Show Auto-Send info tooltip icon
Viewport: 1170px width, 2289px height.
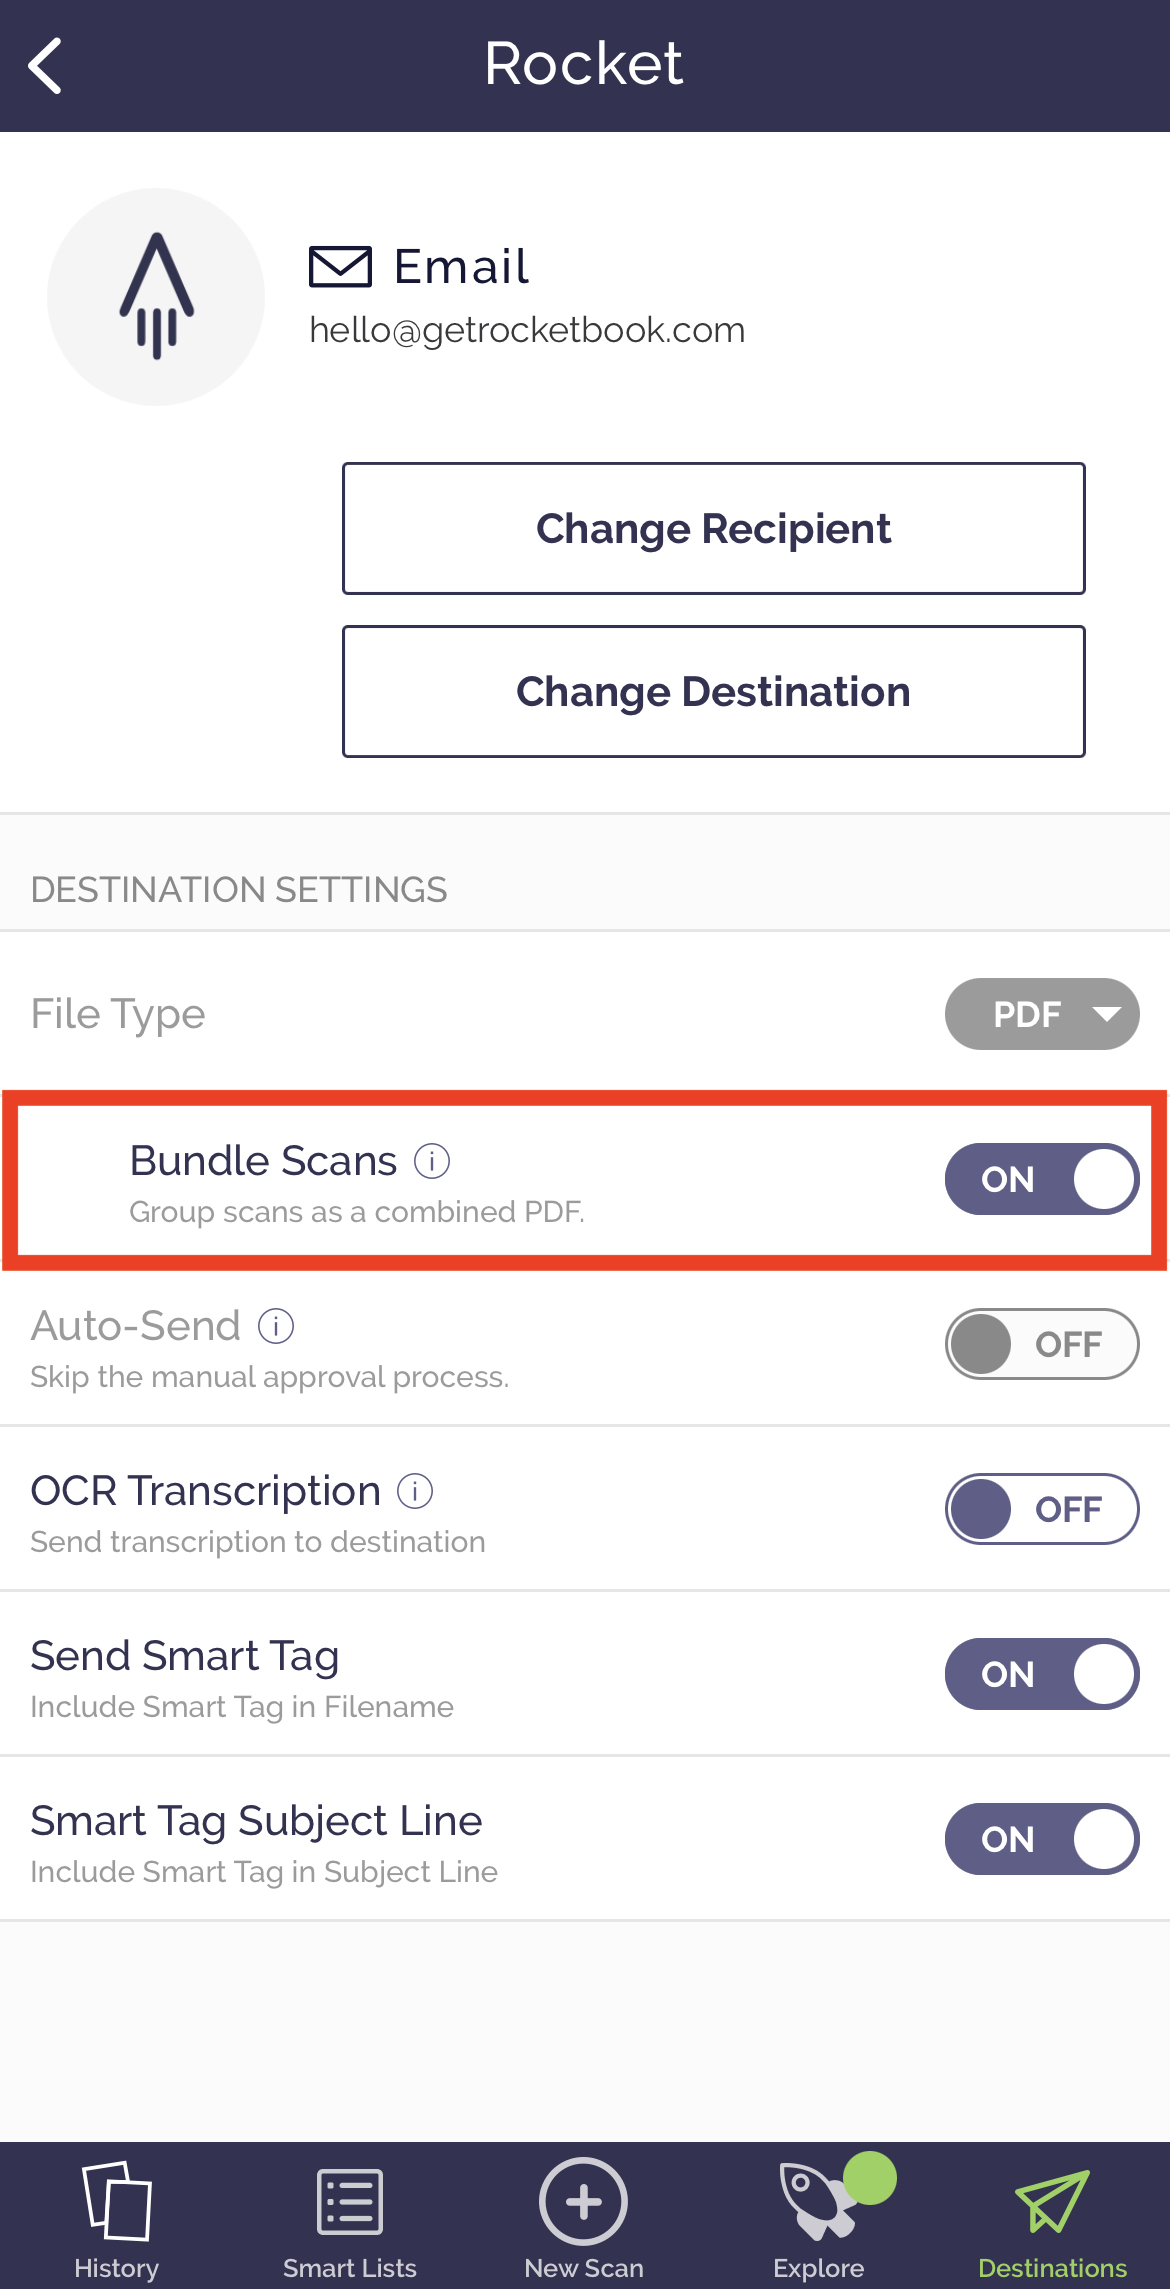coord(276,1326)
